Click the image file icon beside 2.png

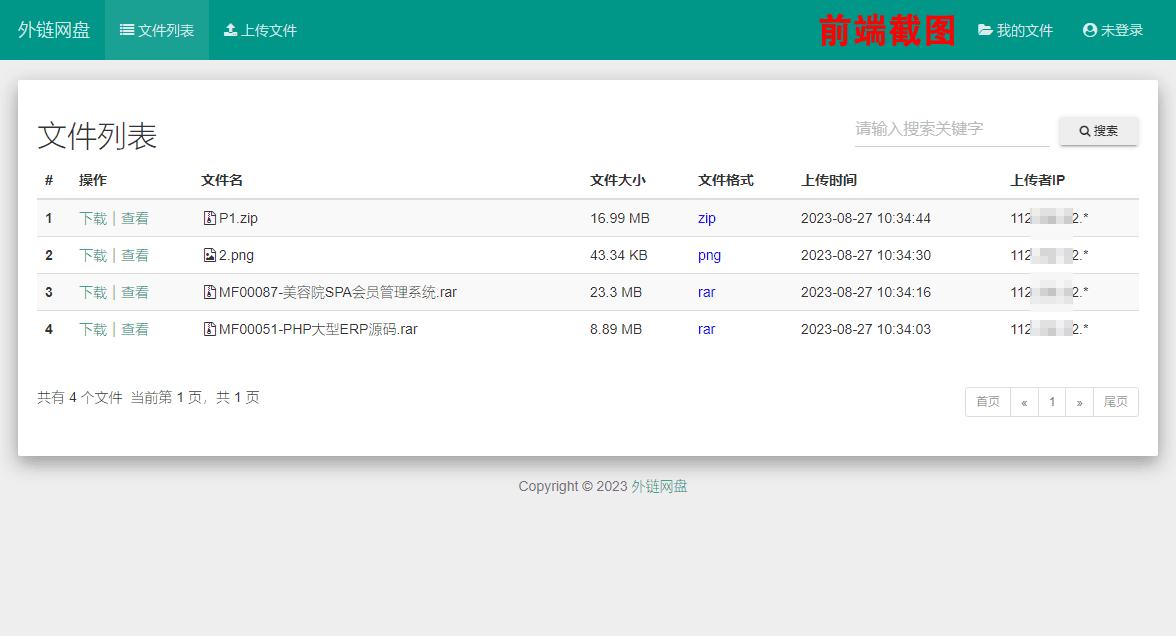click(x=210, y=255)
